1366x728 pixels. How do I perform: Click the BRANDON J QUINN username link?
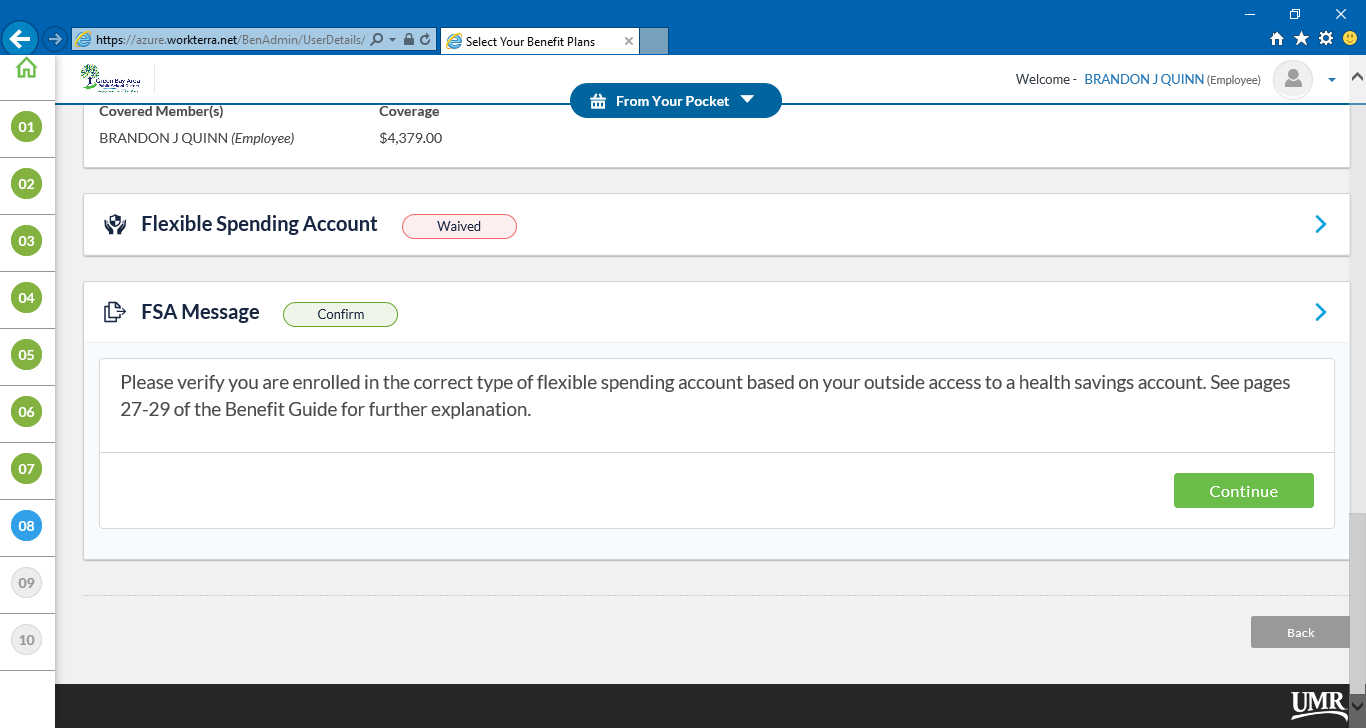tap(1143, 80)
